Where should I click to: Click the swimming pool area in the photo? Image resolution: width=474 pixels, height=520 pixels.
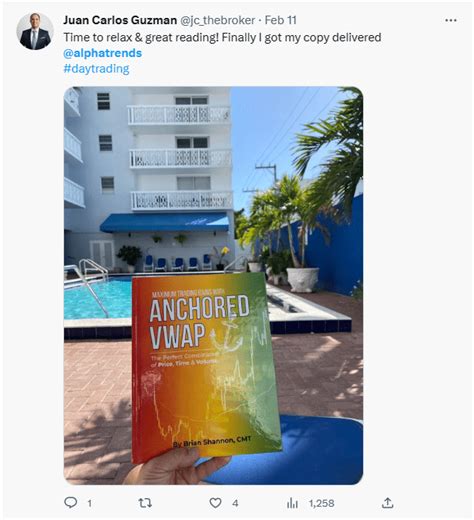pos(97,299)
